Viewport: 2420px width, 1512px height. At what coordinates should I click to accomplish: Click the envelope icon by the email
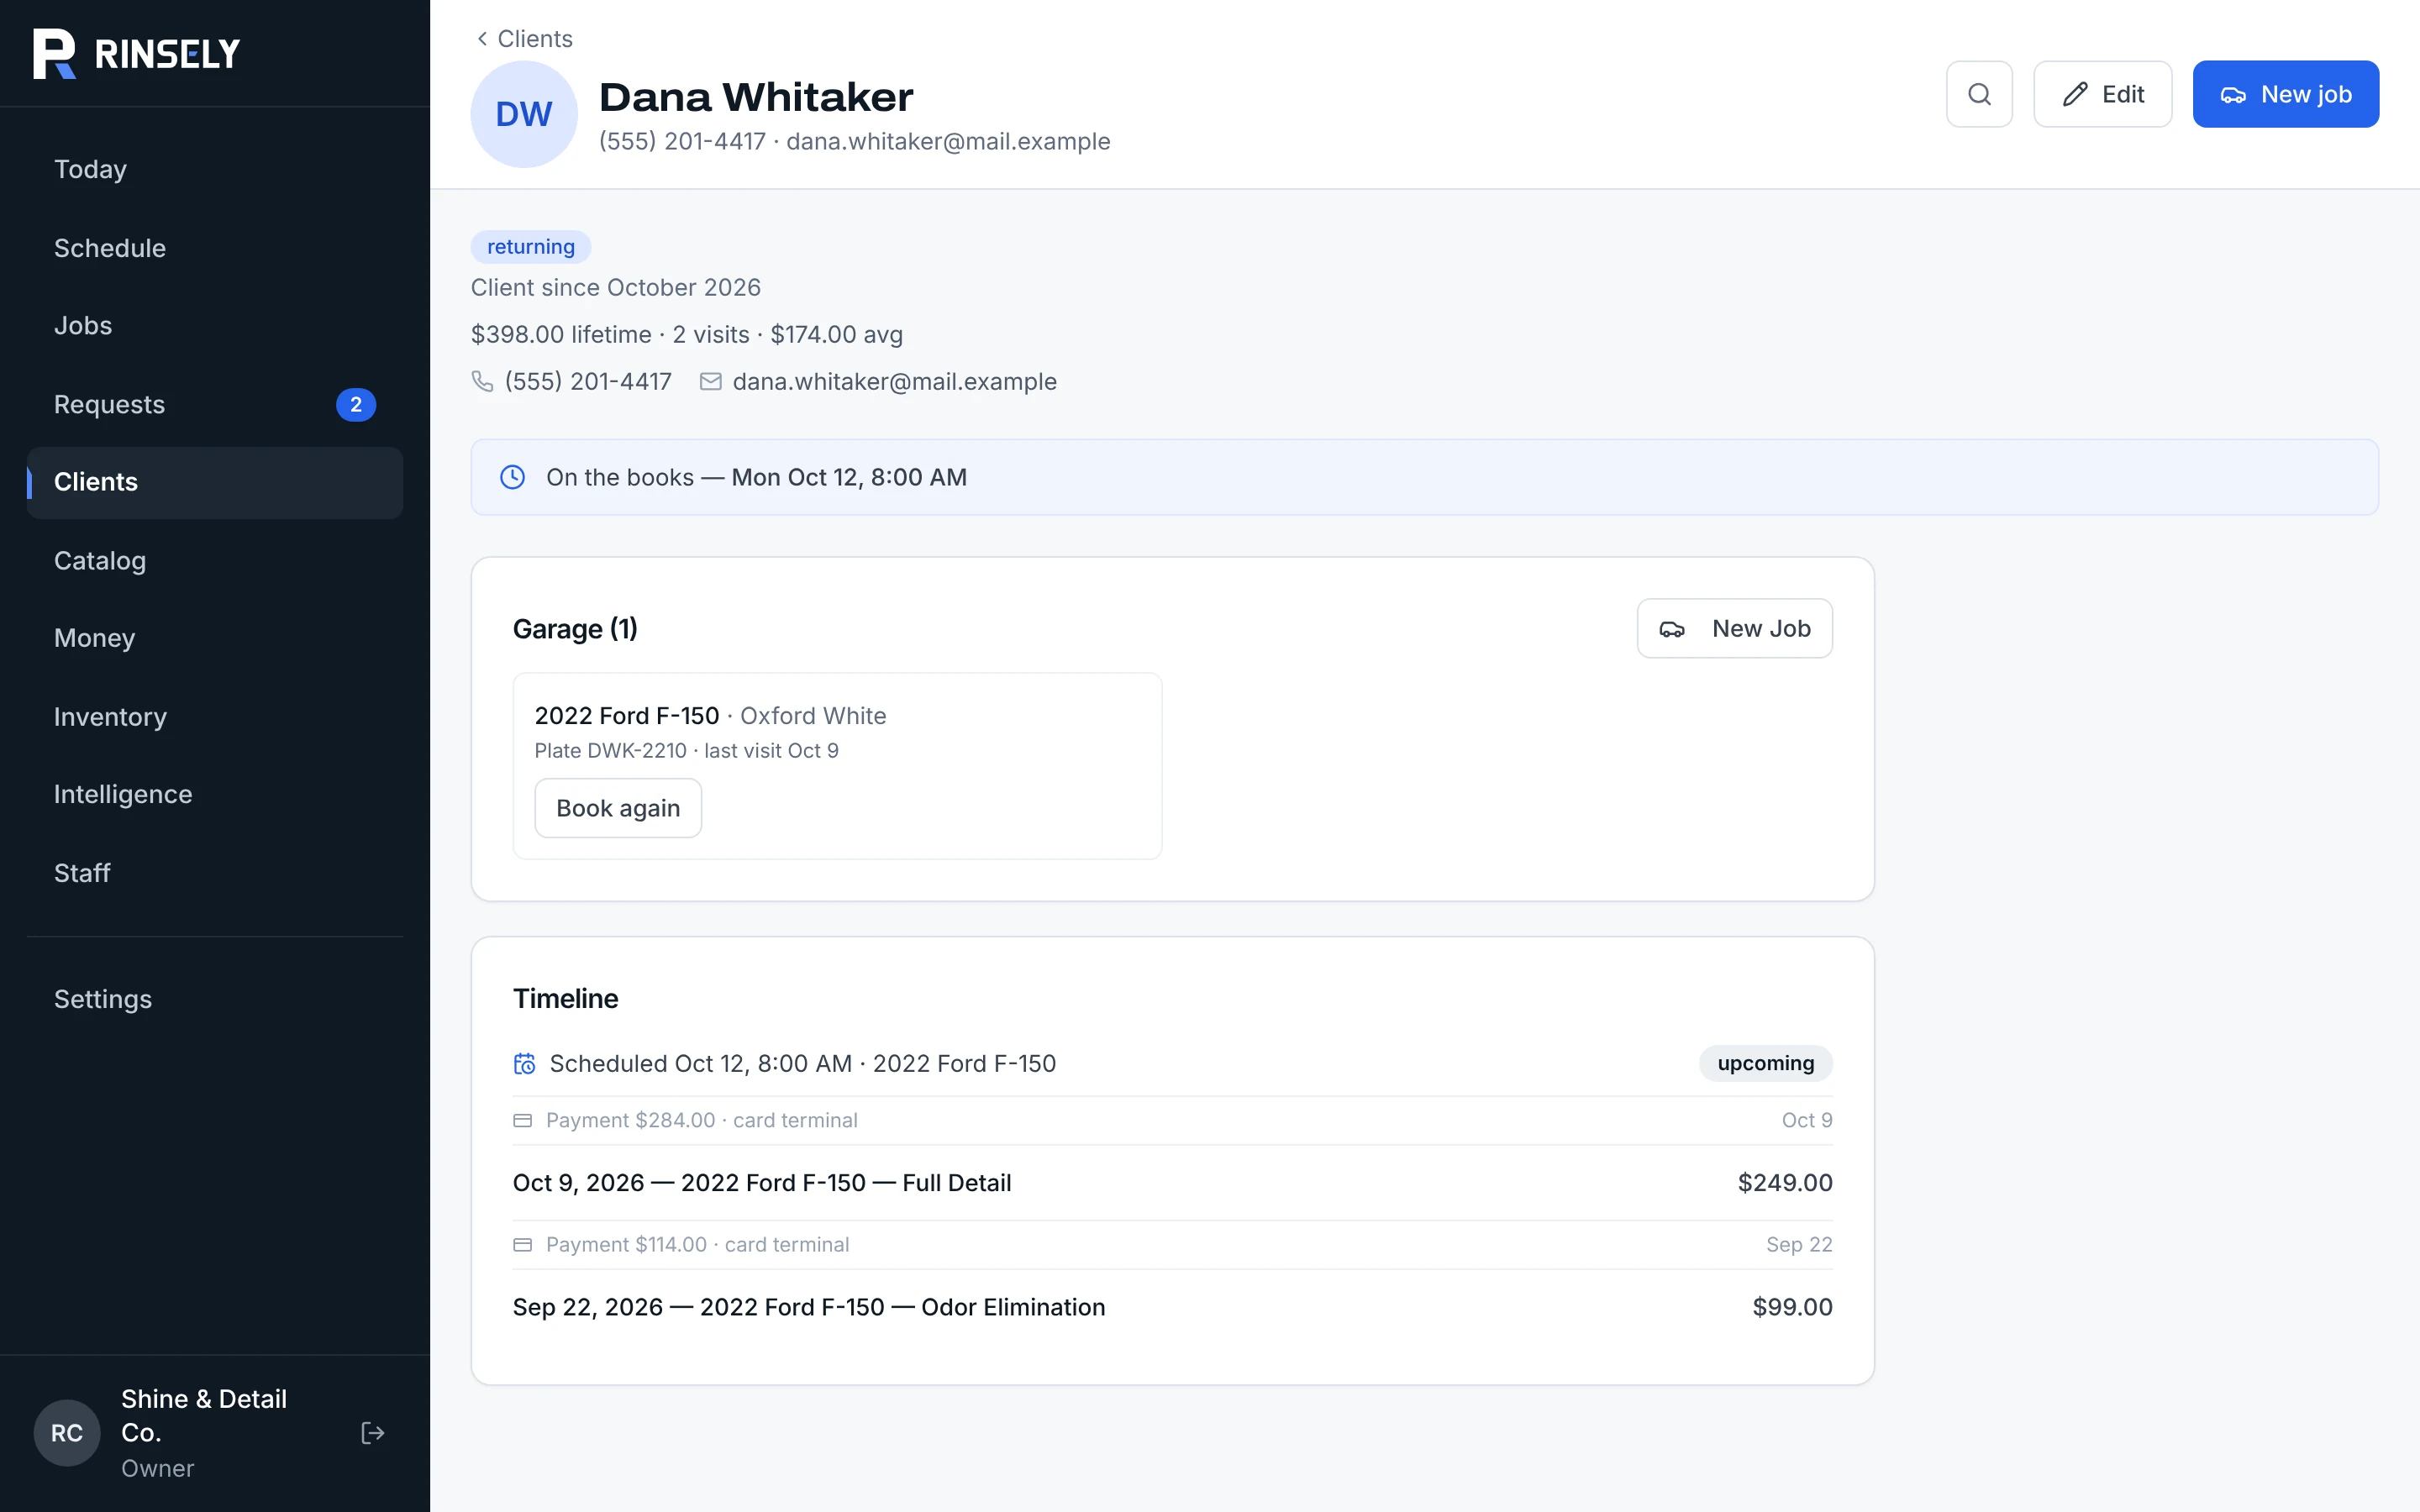[710, 381]
